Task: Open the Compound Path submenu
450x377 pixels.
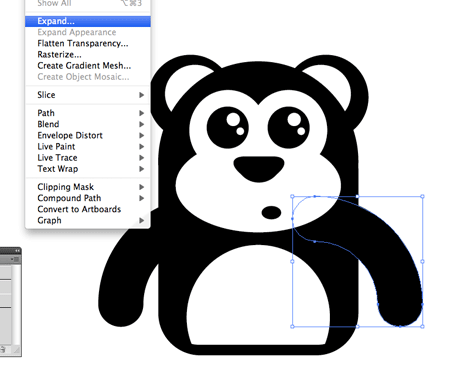Action: pos(142,198)
